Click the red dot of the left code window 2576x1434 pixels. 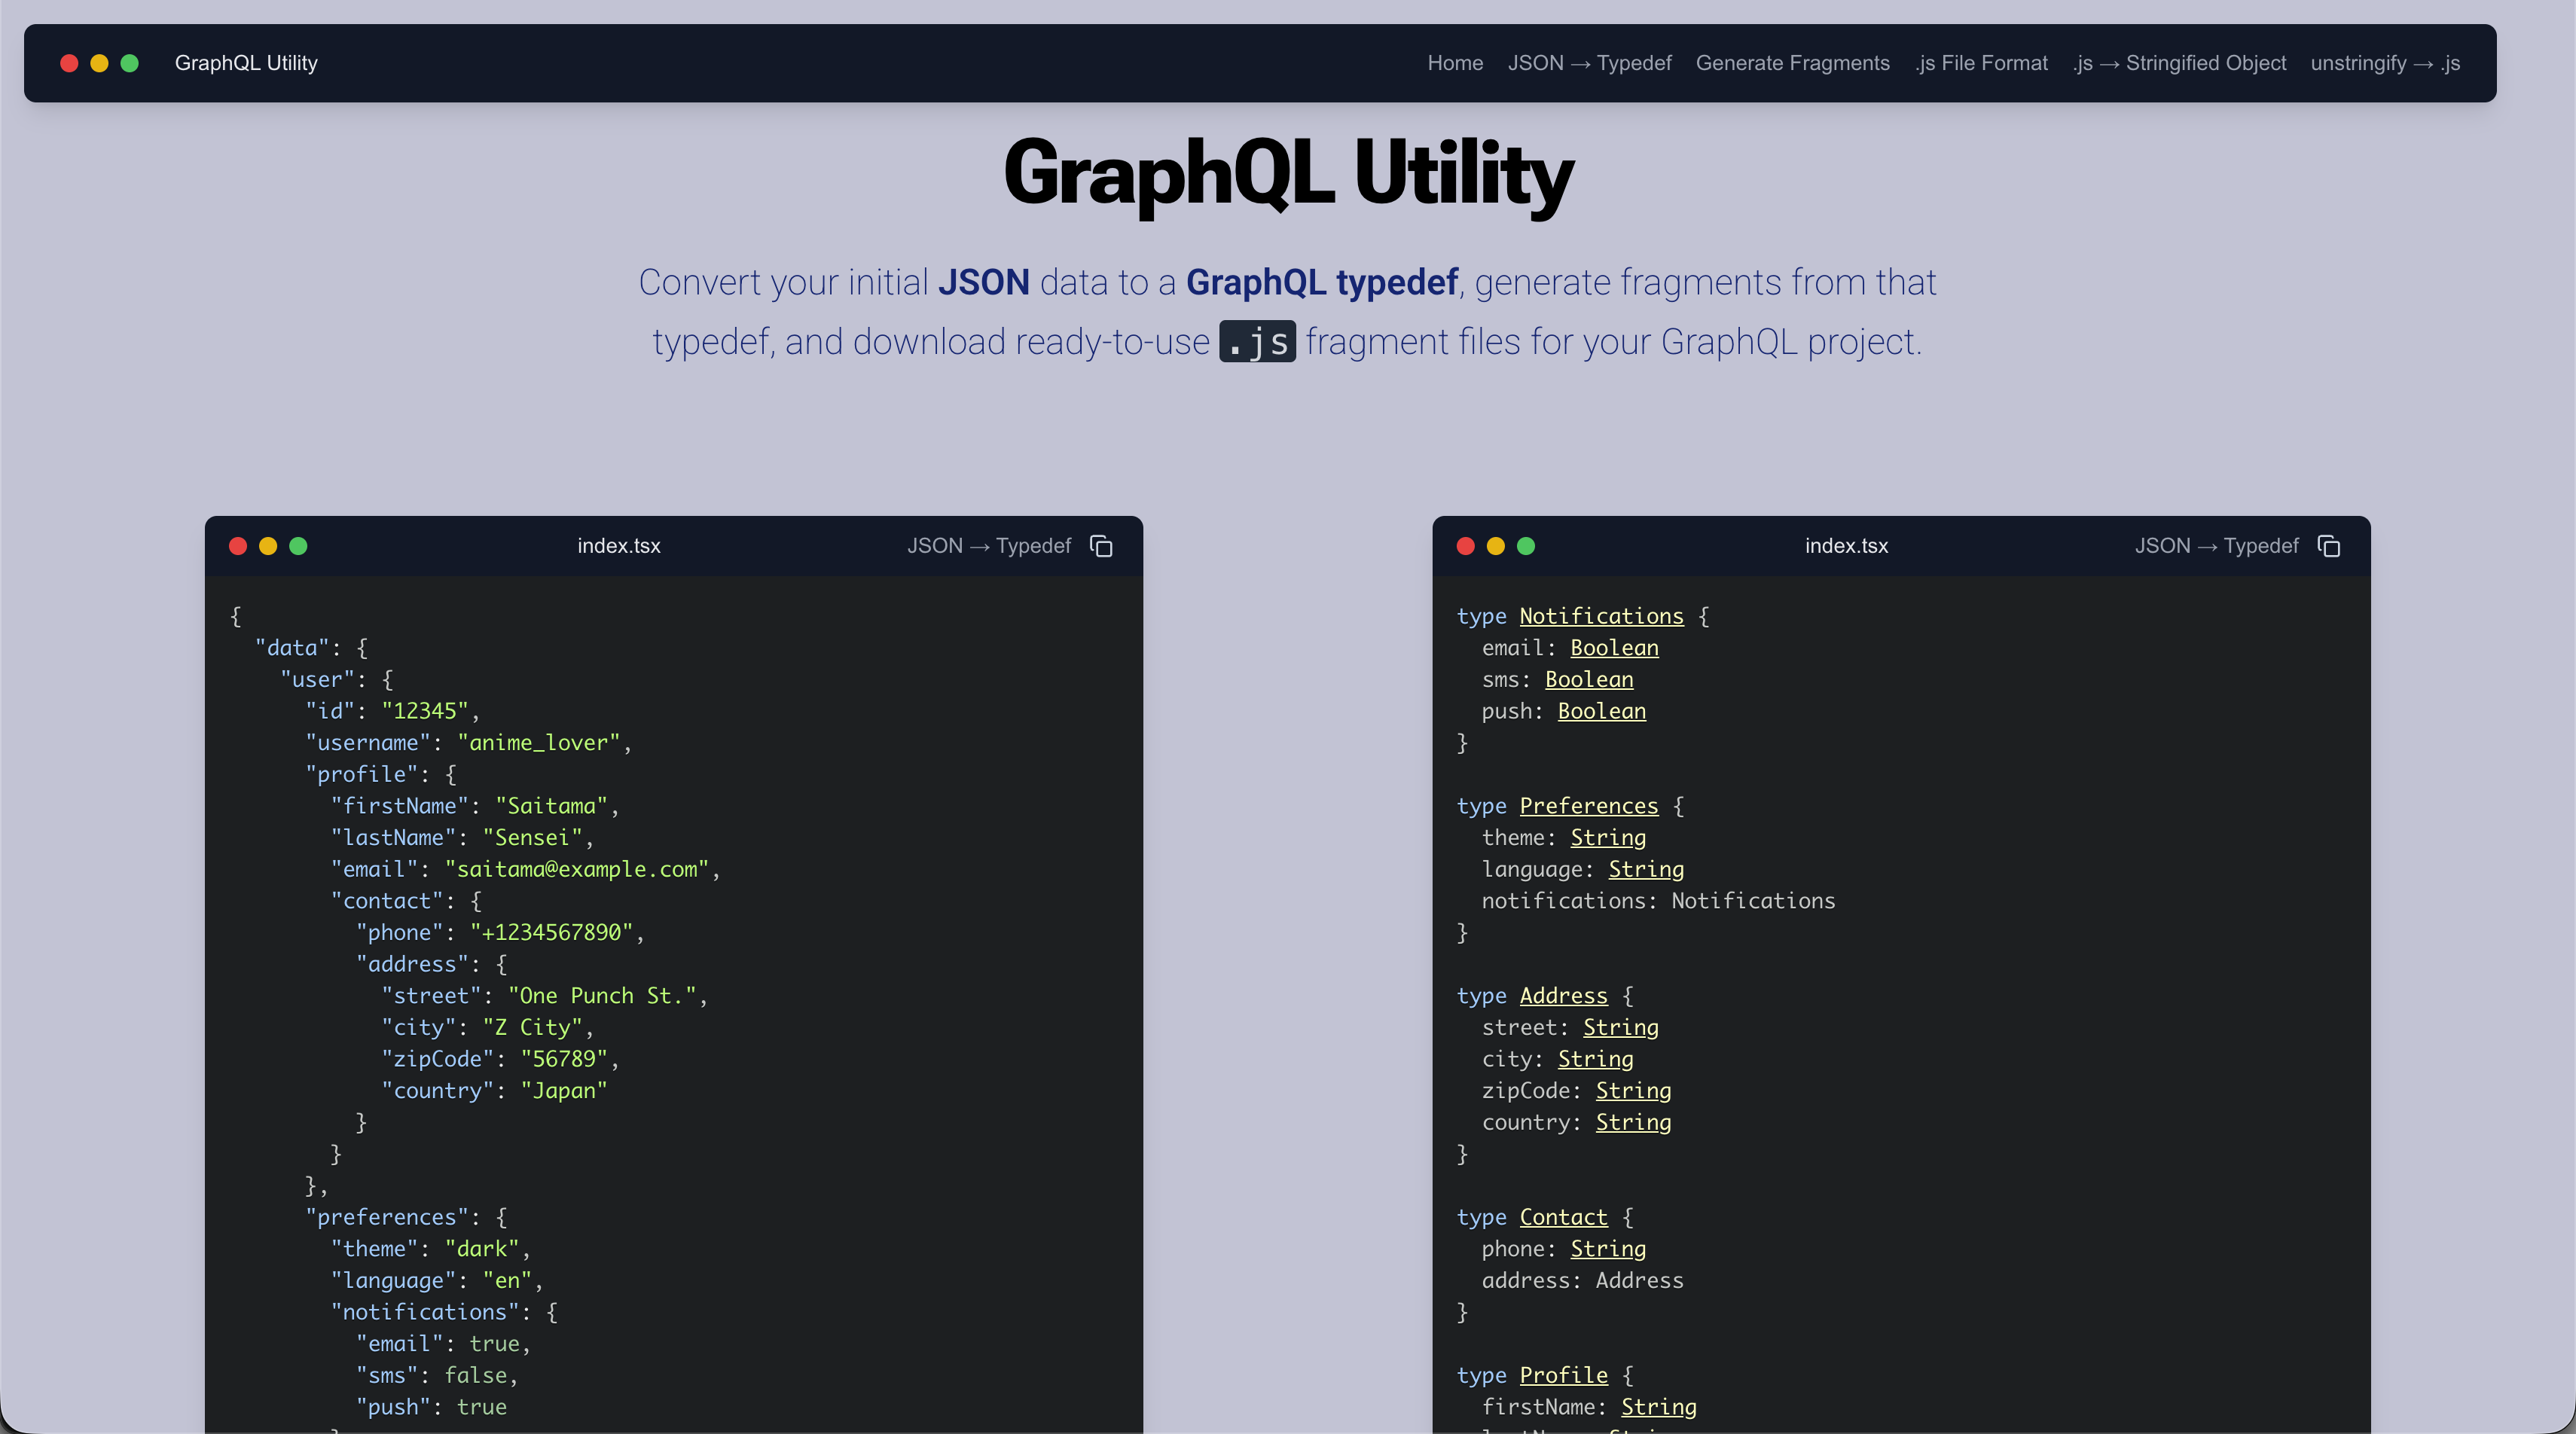[238, 546]
